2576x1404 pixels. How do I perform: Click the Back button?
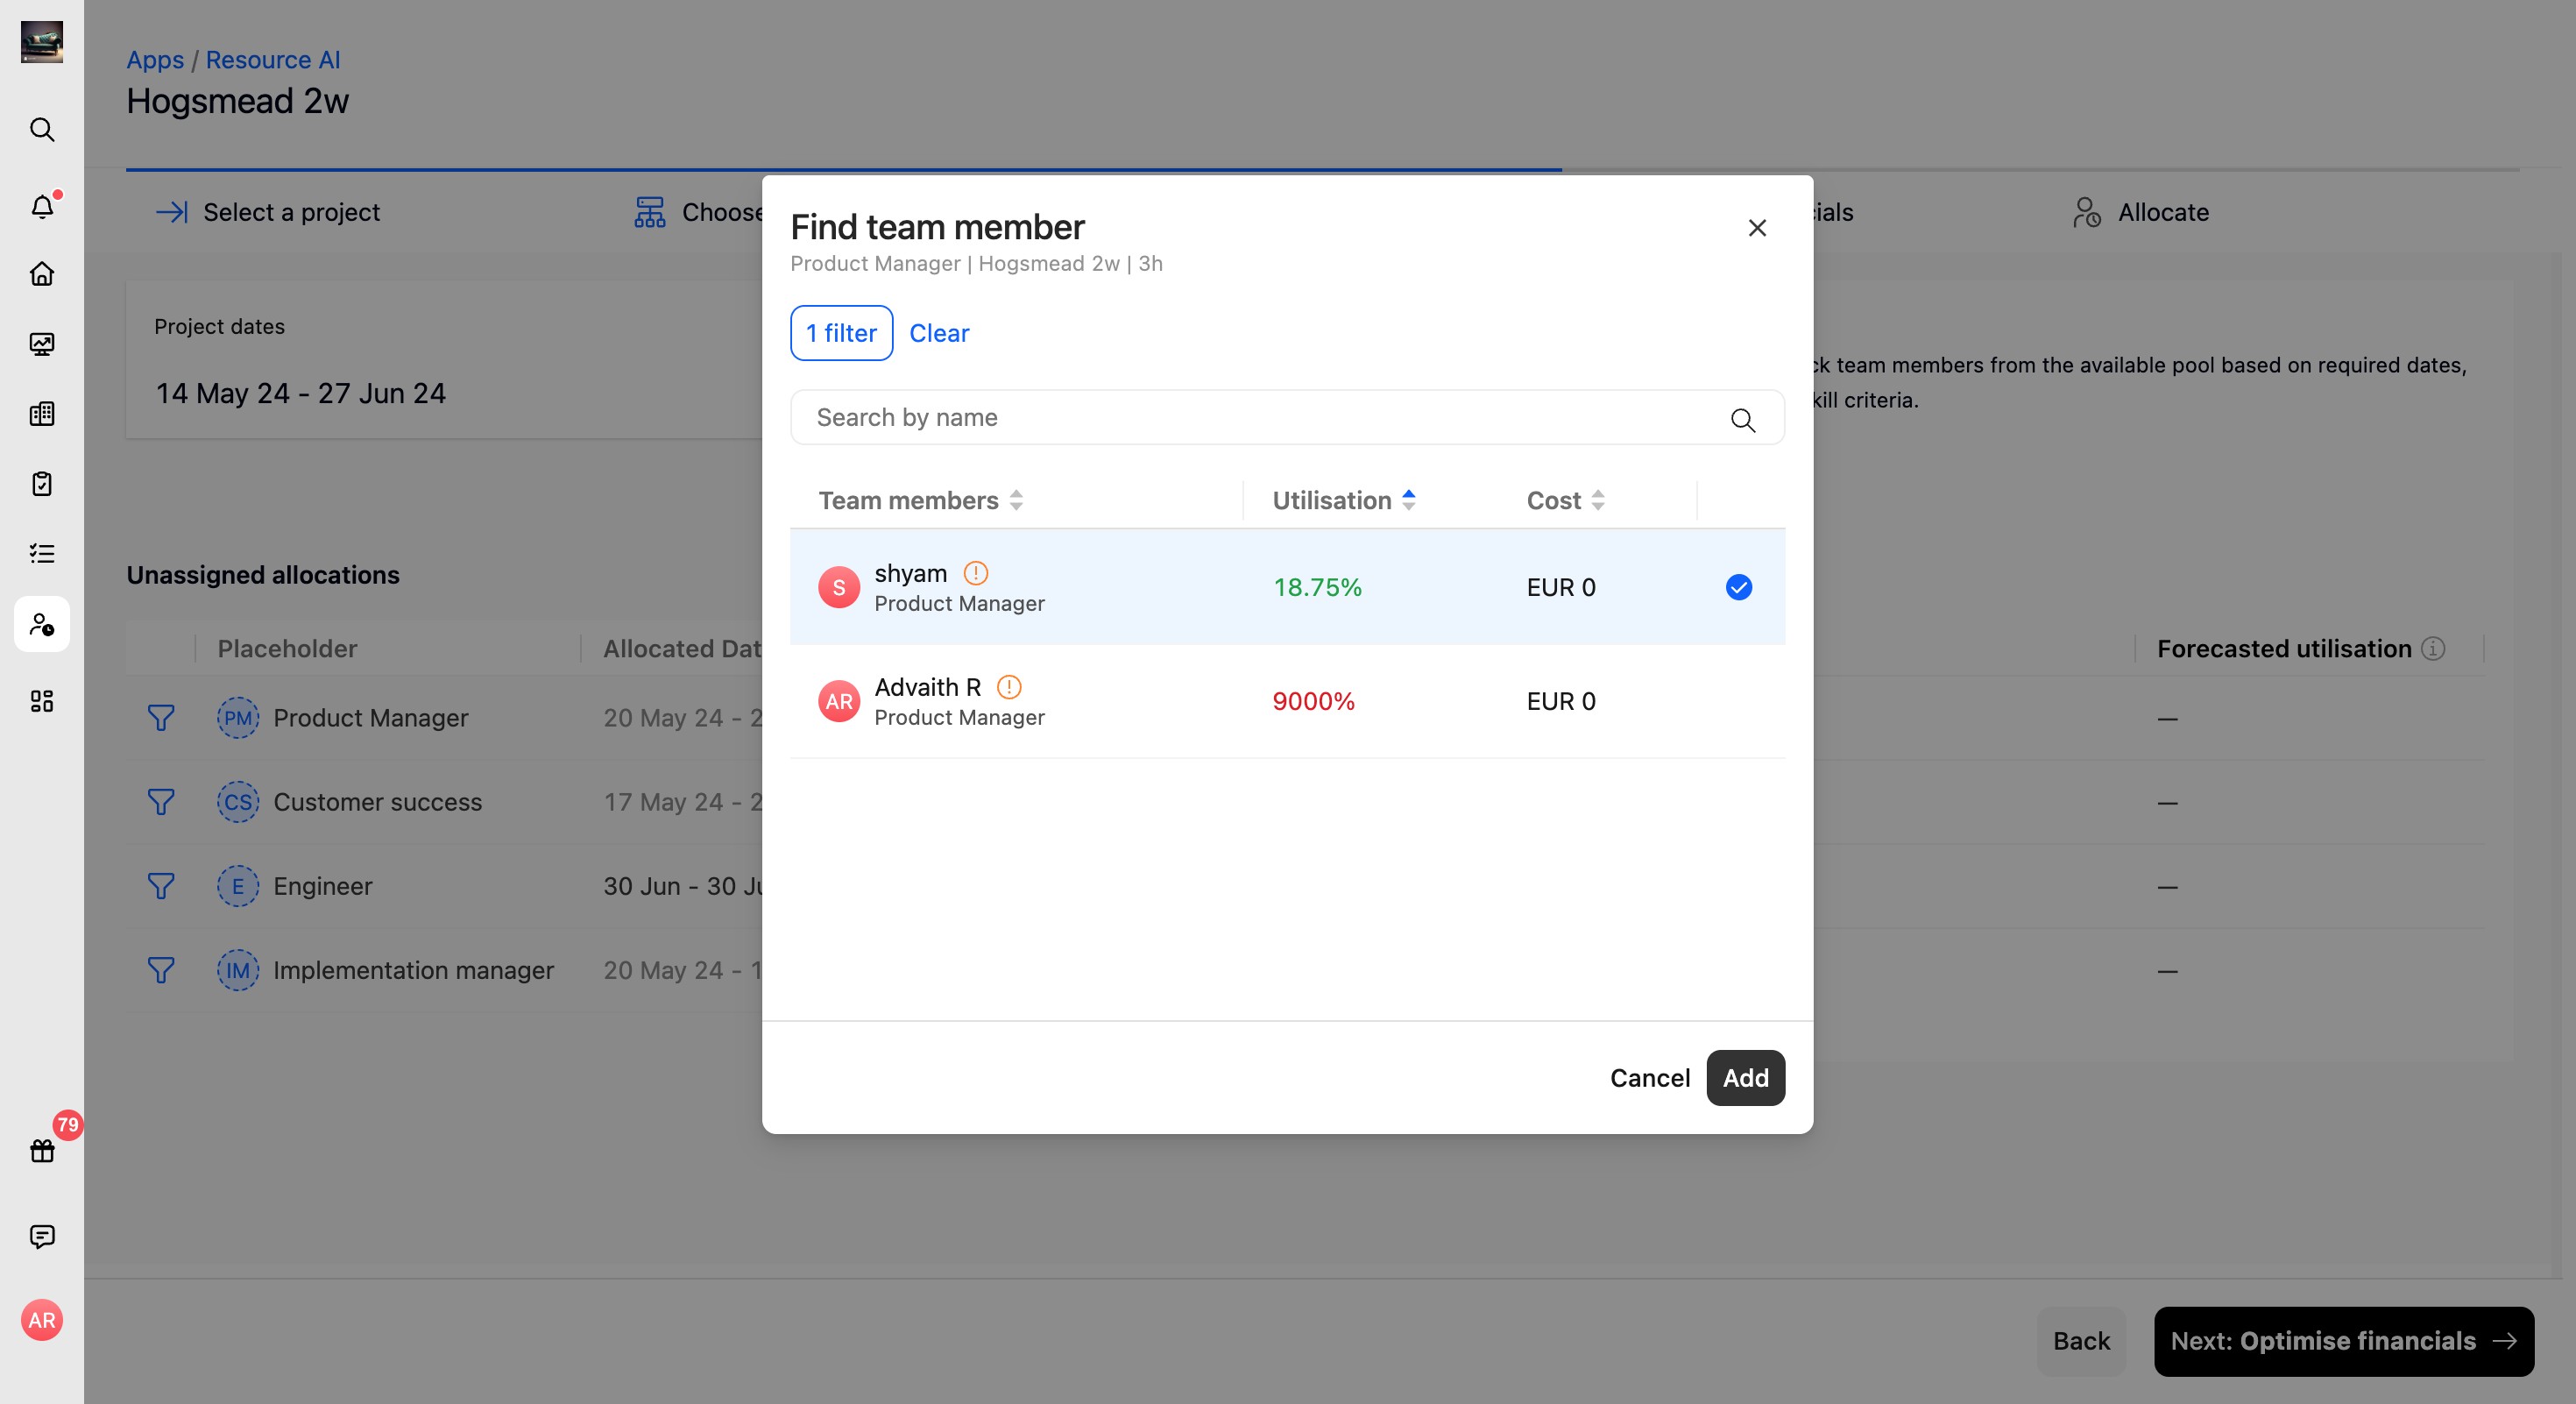tap(2081, 1341)
